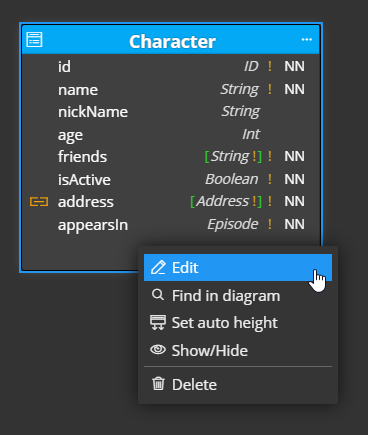Click the eye icon for Show/Hide
The image size is (368, 435).
(158, 350)
